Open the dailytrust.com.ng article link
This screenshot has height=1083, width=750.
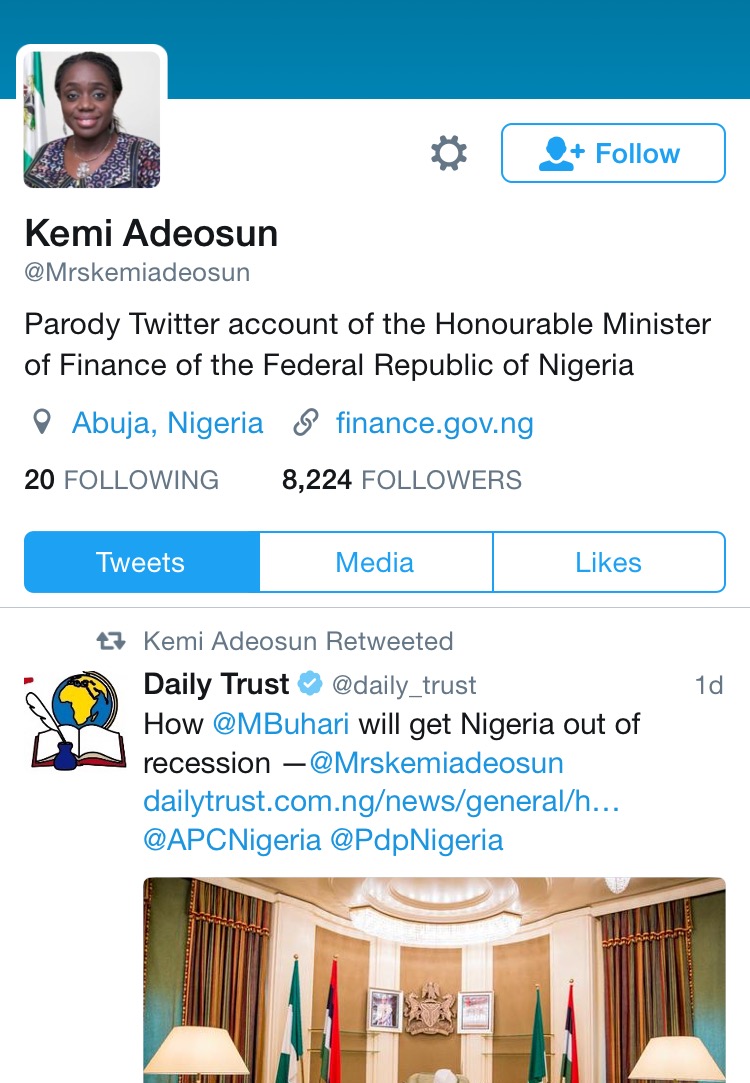[381, 801]
